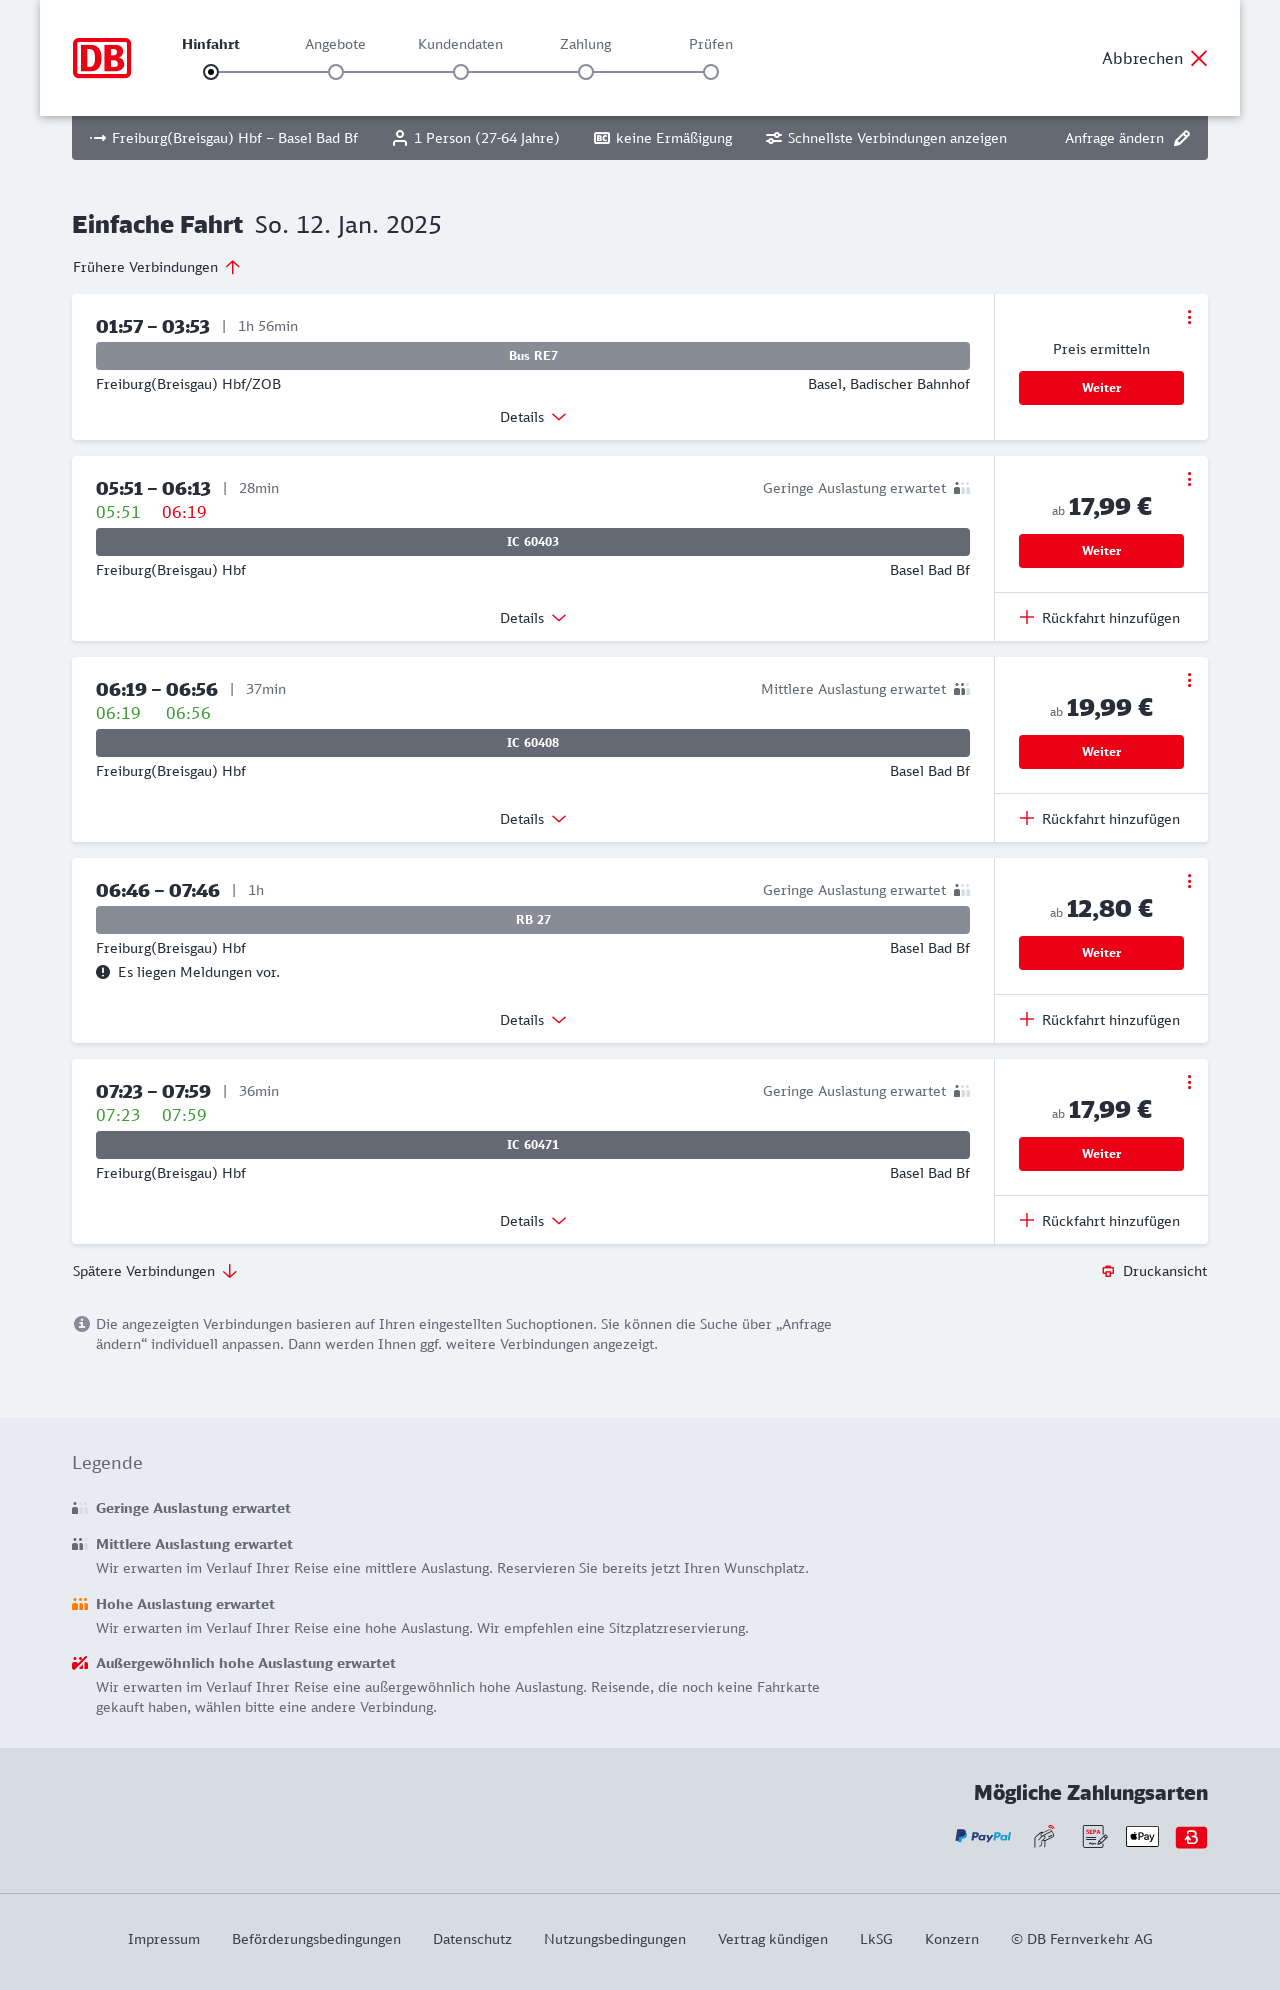Open three-dot menu for Bus RE7 connection
This screenshot has height=1990, width=1280.
[x=1189, y=317]
